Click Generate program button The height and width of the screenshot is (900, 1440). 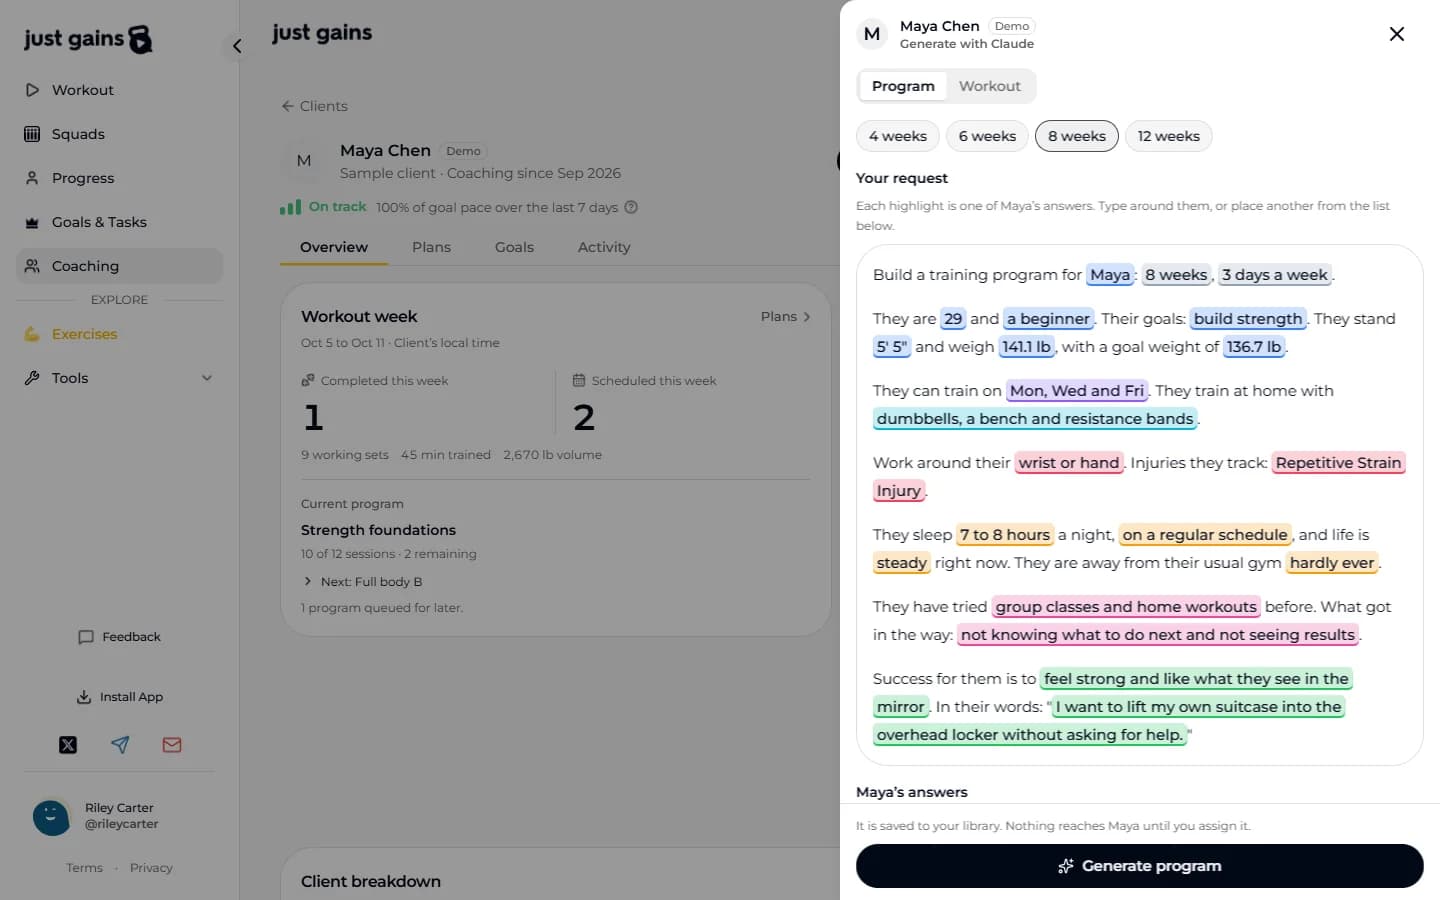[1139, 866]
